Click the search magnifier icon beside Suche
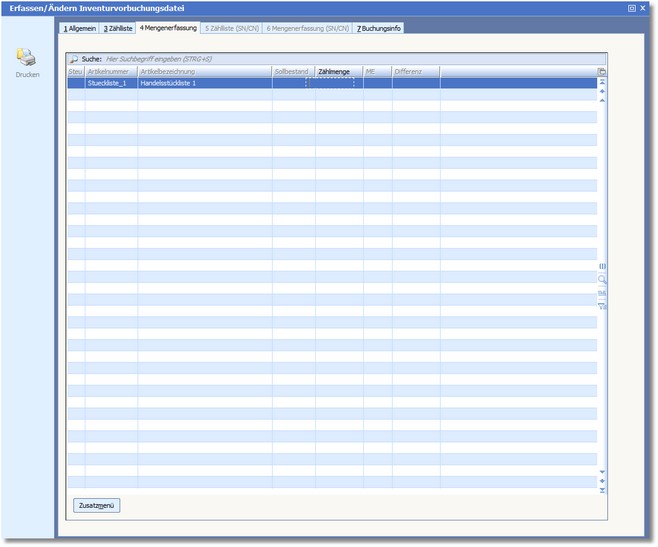658x547 pixels. (74, 60)
